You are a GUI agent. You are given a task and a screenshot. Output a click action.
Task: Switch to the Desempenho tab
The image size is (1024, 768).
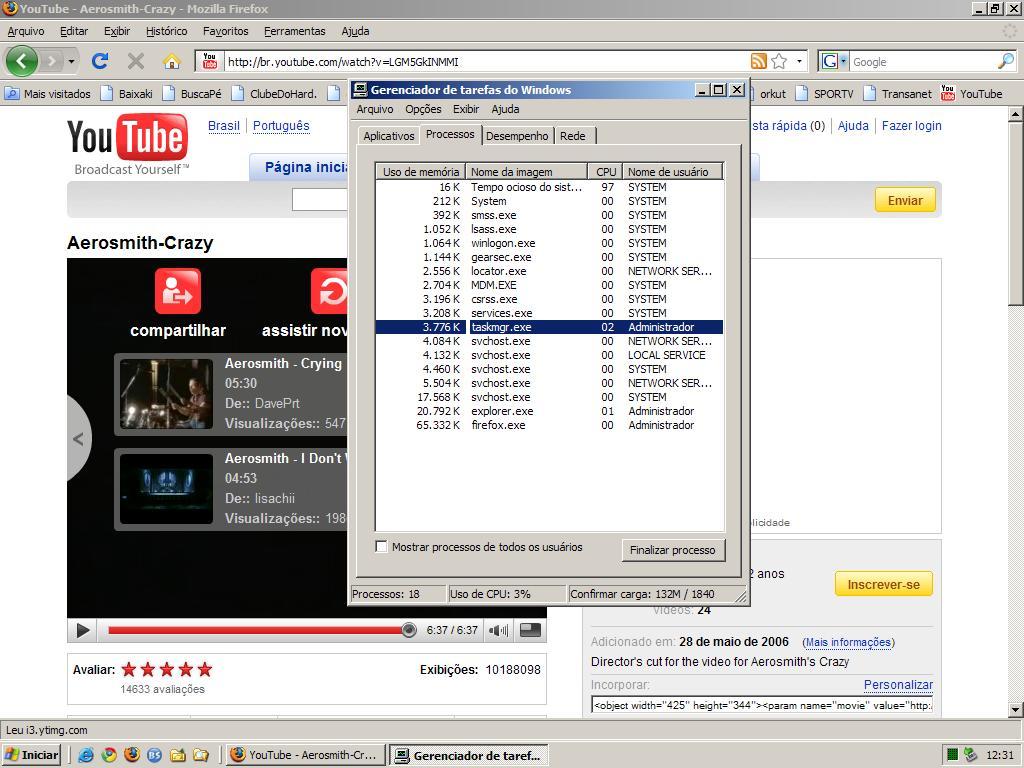(x=517, y=136)
